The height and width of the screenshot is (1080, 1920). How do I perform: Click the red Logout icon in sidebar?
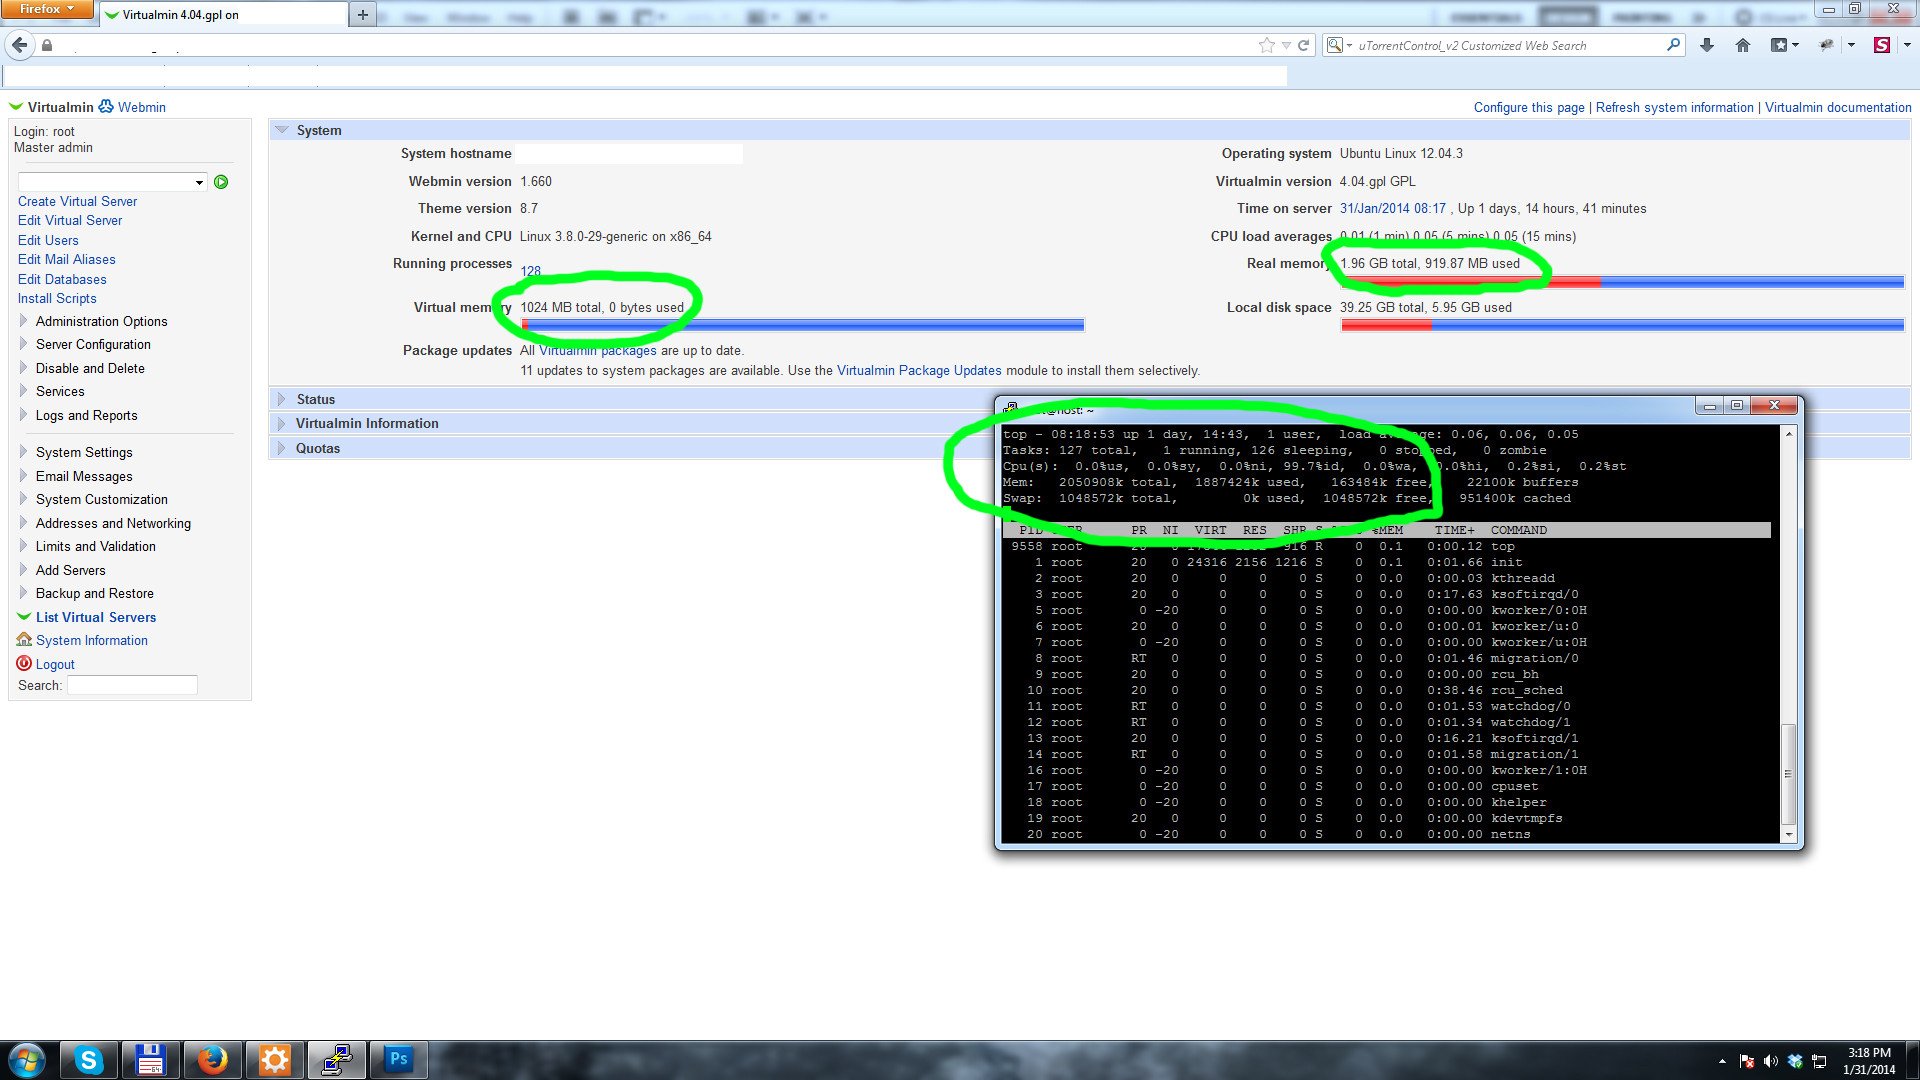tap(24, 664)
